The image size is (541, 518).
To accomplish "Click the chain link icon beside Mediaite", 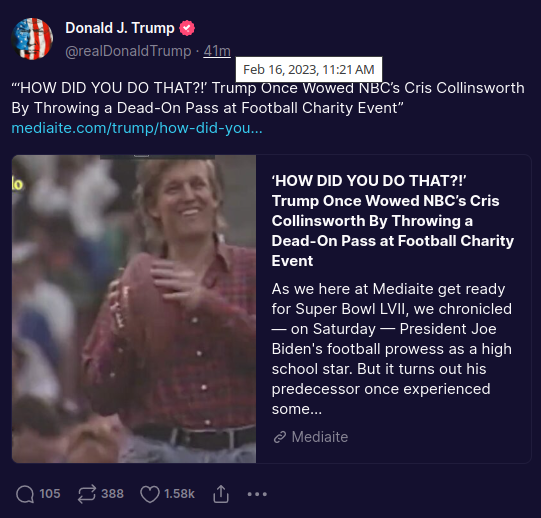I will (x=280, y=437).
